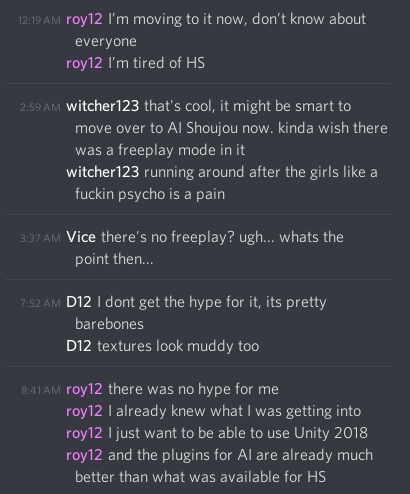Click roy12 username at 12:19 AM message

tap(84, 20)
